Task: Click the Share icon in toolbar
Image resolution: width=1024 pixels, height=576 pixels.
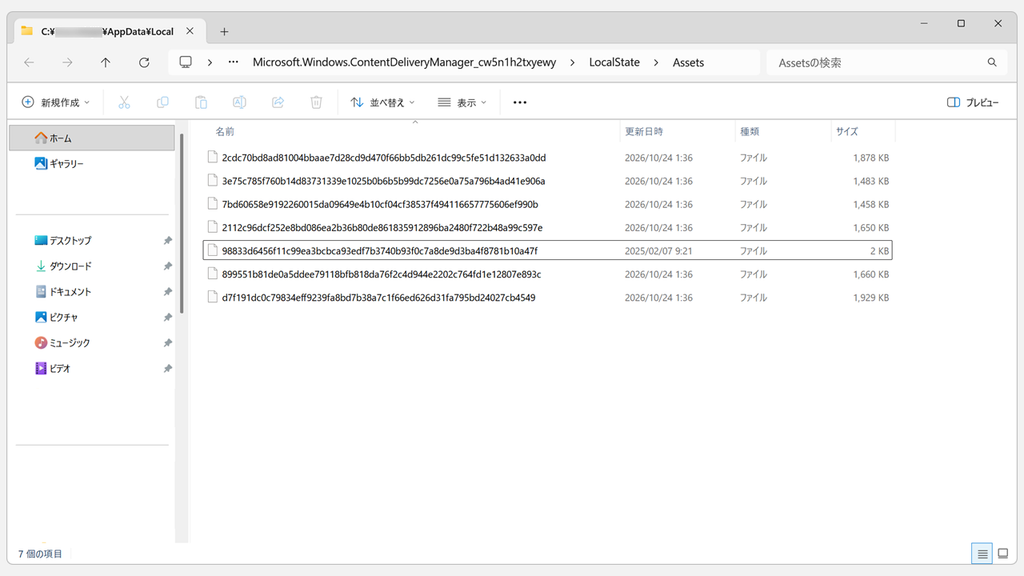Action: point(278,103)
